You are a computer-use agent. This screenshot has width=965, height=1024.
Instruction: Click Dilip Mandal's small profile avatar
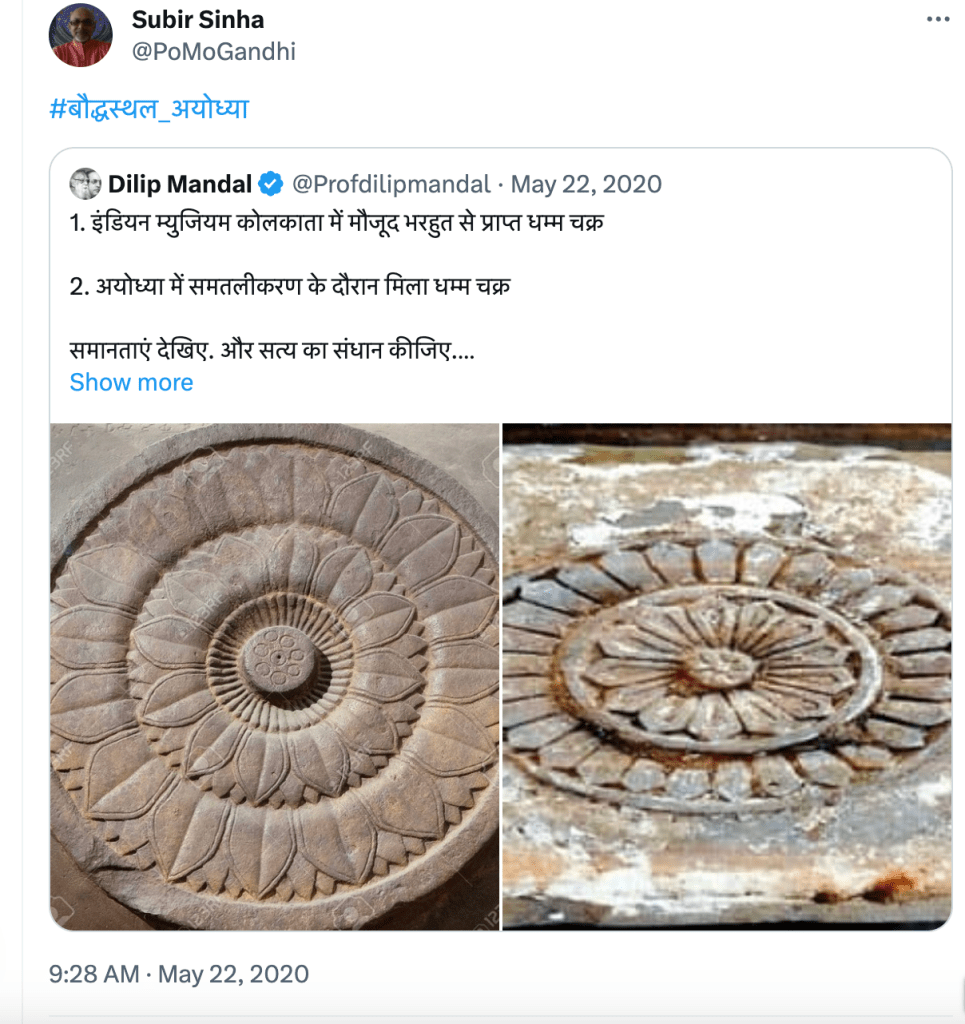pos(85,184)
